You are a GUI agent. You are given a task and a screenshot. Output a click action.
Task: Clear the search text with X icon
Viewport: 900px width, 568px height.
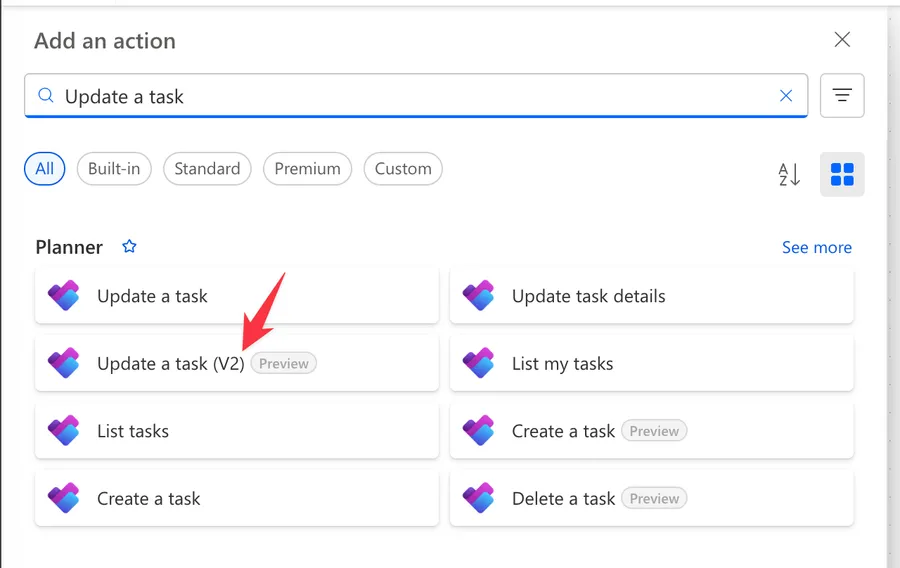point(786,96)
